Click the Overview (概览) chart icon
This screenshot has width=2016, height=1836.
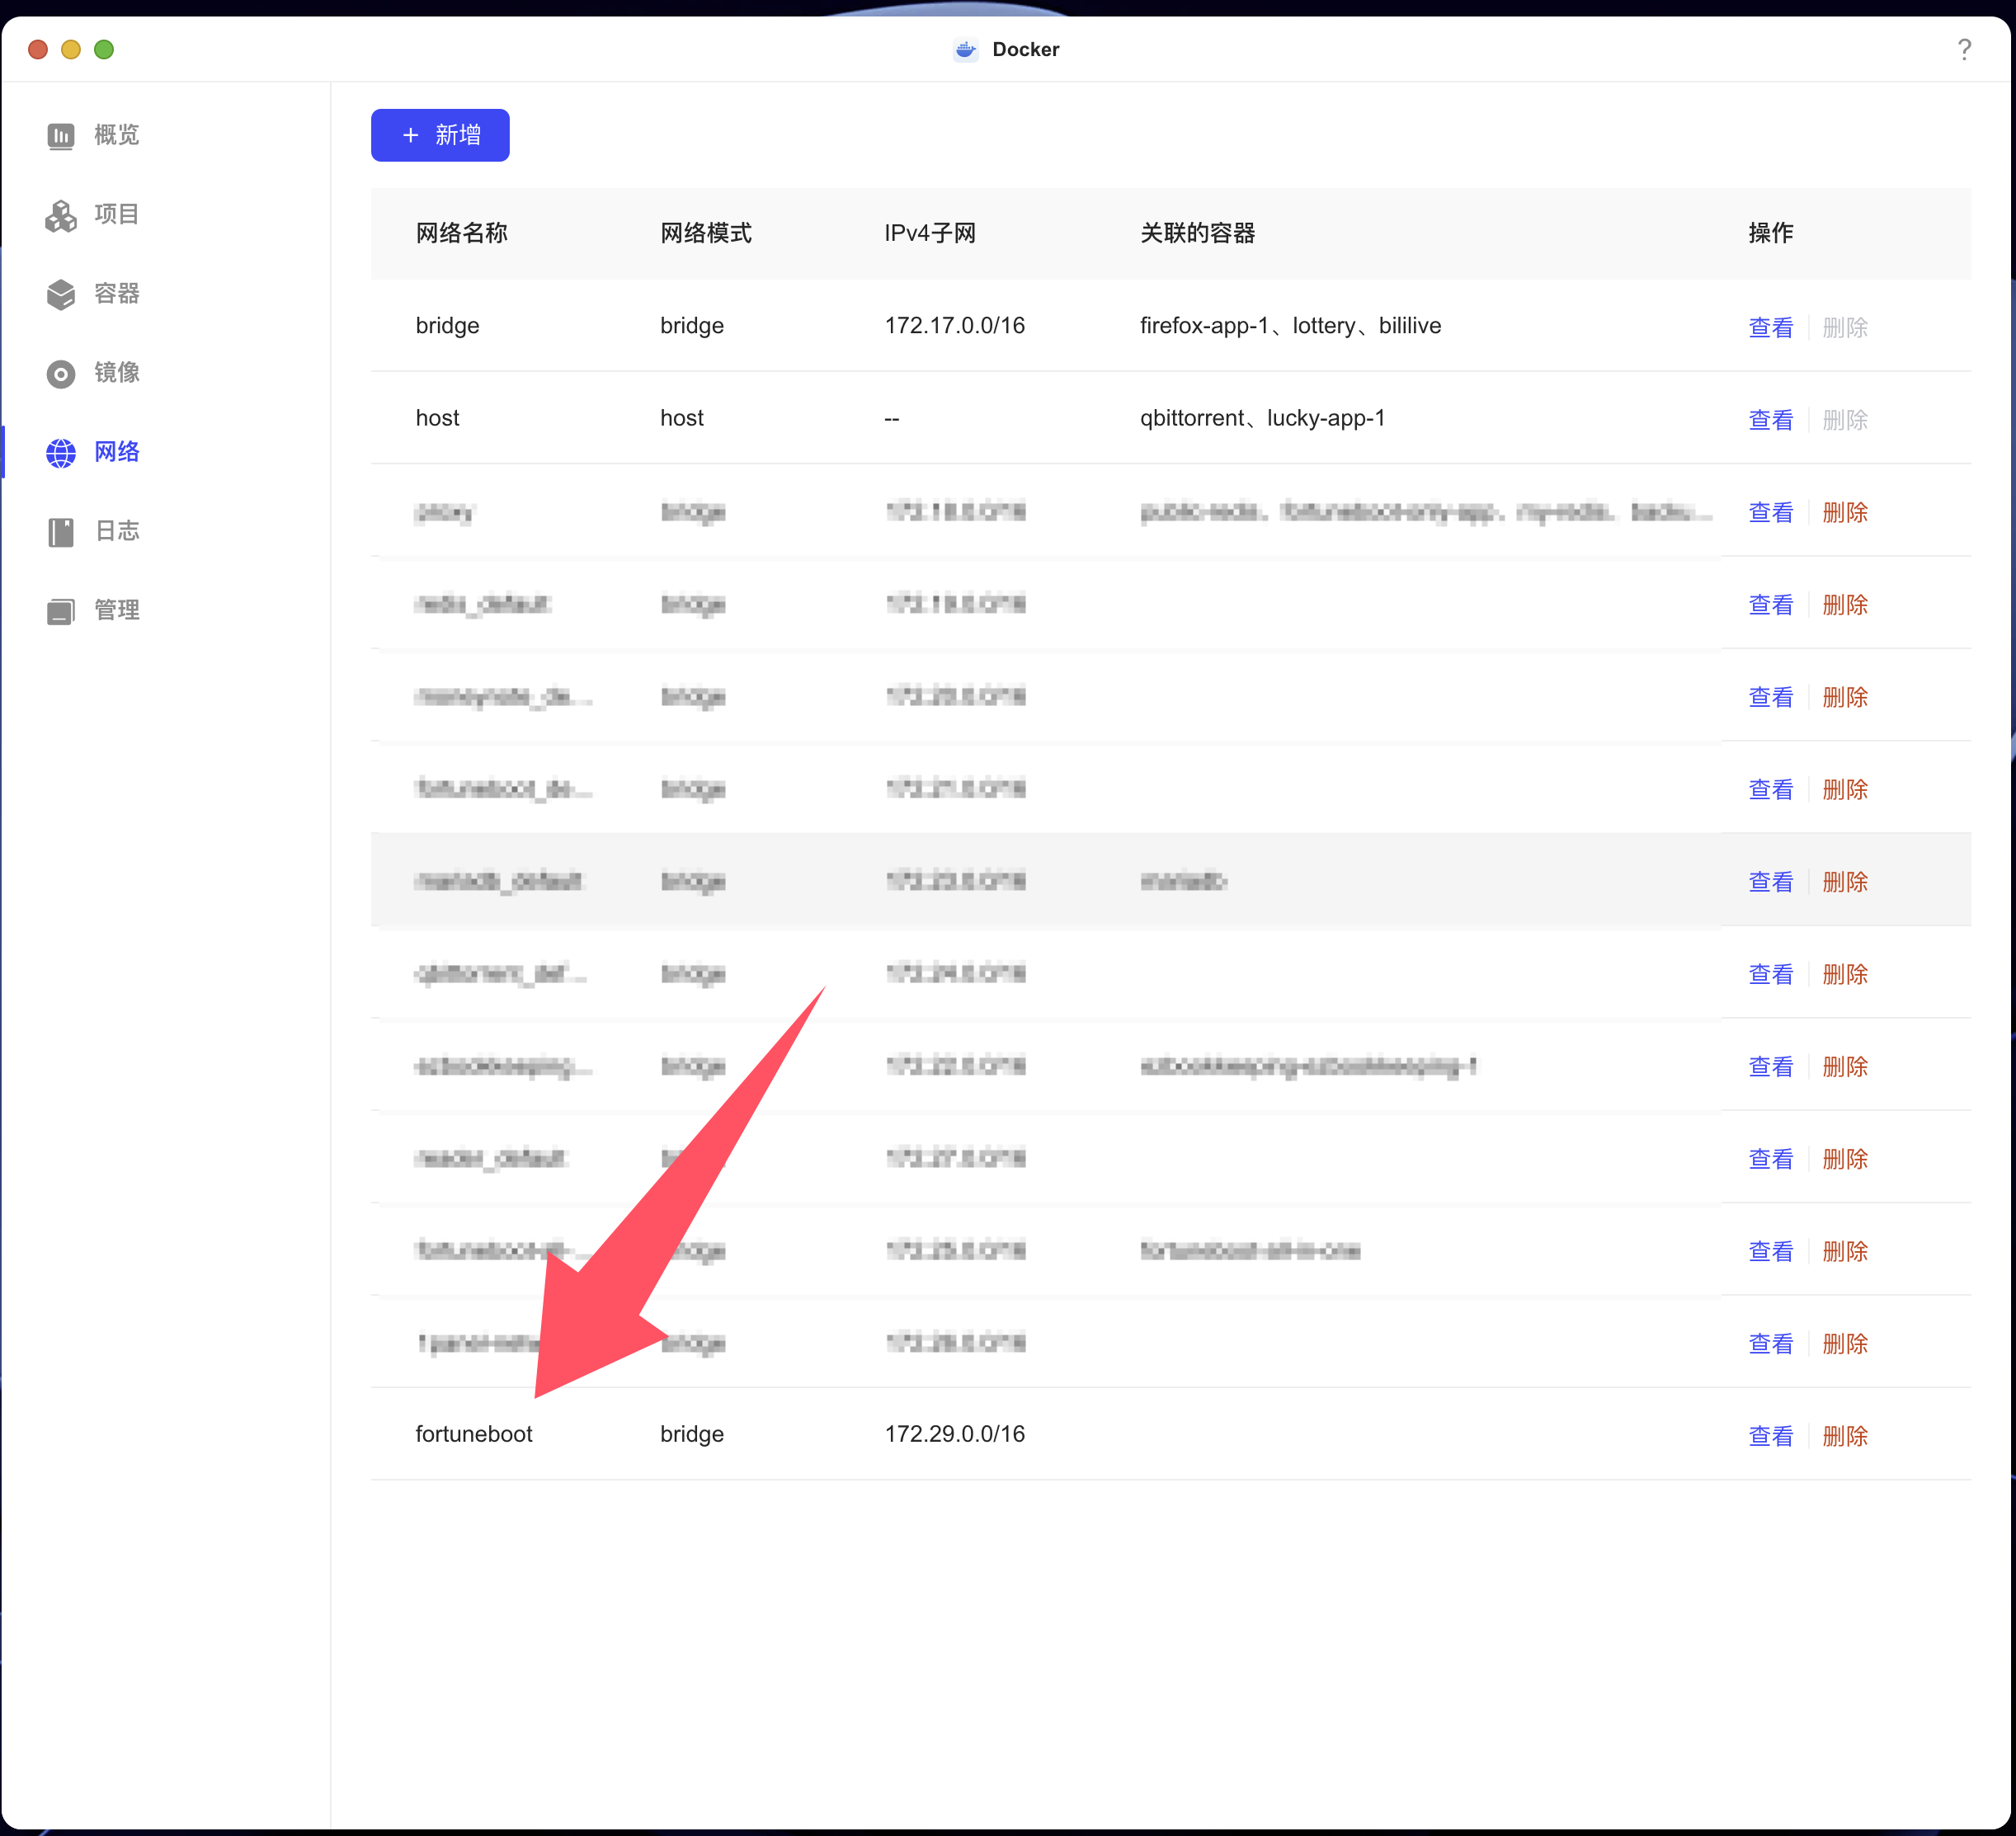pyautogui.click(x=61, y=136)
